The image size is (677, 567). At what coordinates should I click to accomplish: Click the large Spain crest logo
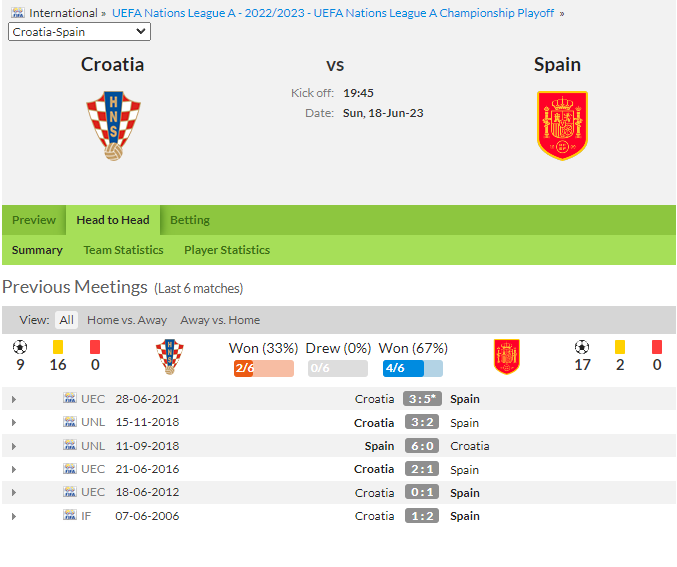pos(562,125)
